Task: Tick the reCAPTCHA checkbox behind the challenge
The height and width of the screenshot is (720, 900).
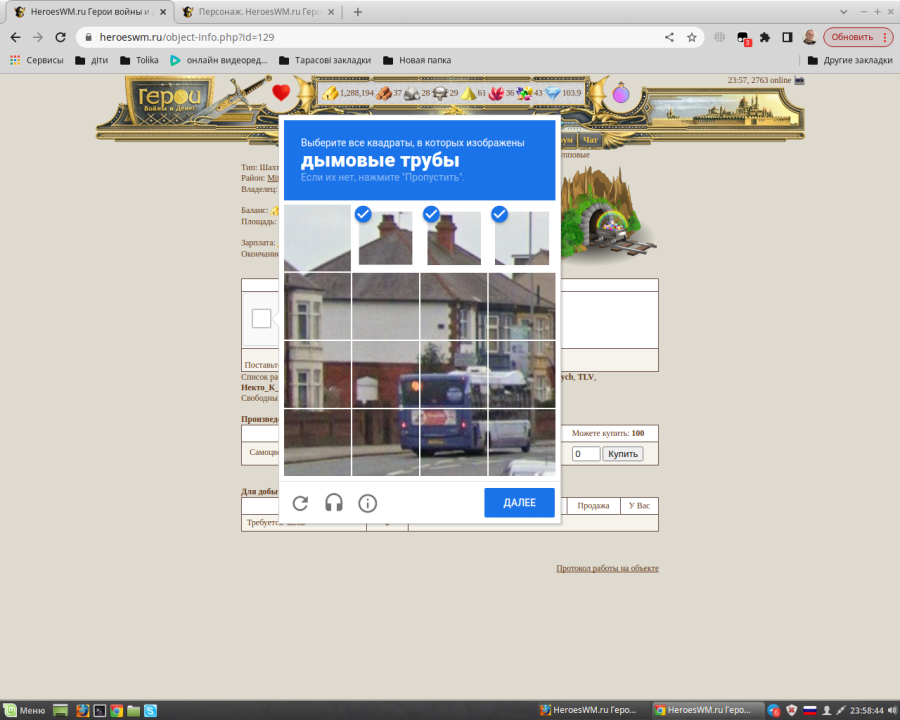Action: pyautogui.click(x=261, y=319)
